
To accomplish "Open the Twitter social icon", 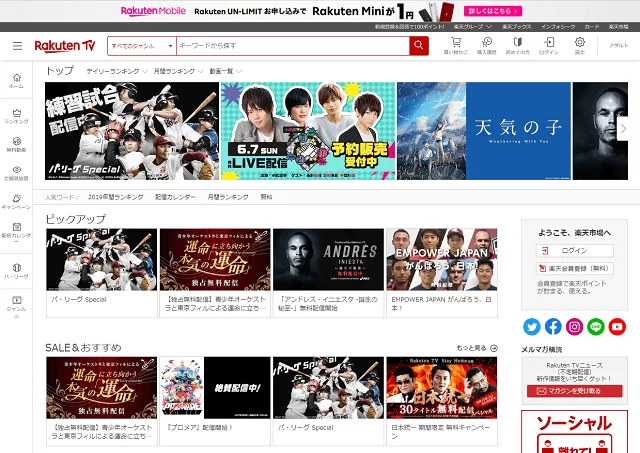I will (x=532, y=327).
